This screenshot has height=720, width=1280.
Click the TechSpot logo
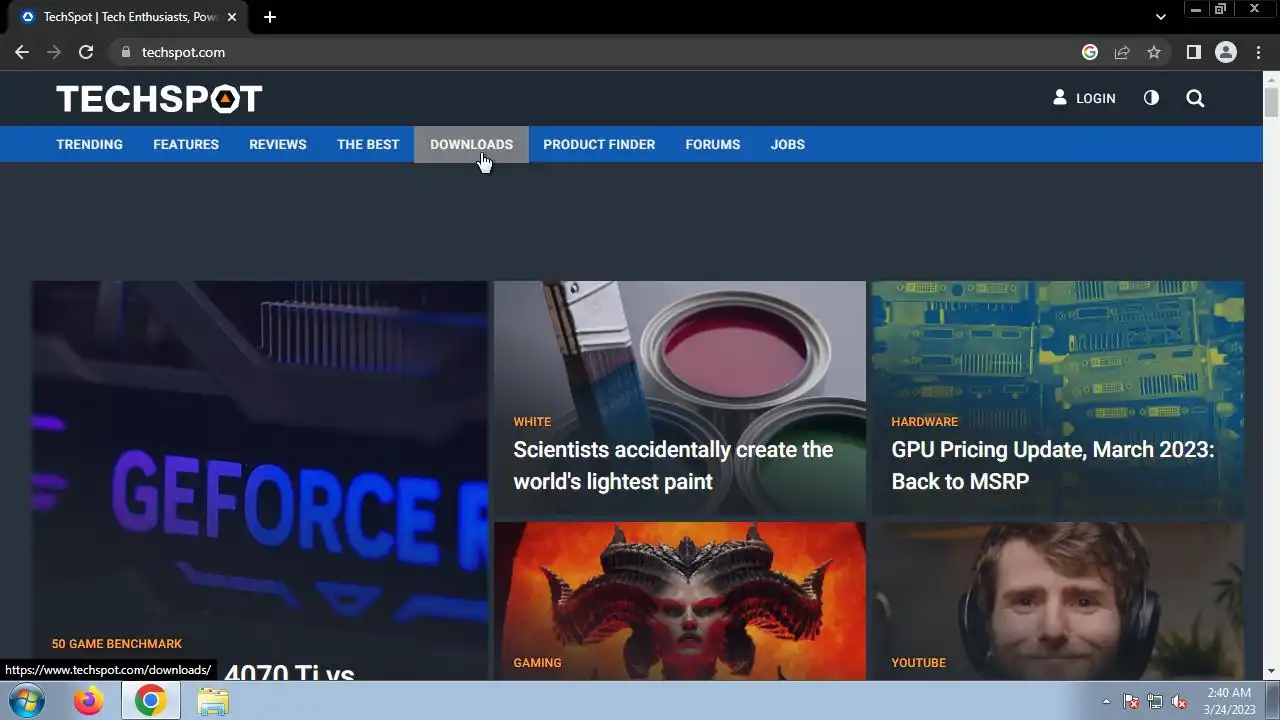(x=159, y=98)
